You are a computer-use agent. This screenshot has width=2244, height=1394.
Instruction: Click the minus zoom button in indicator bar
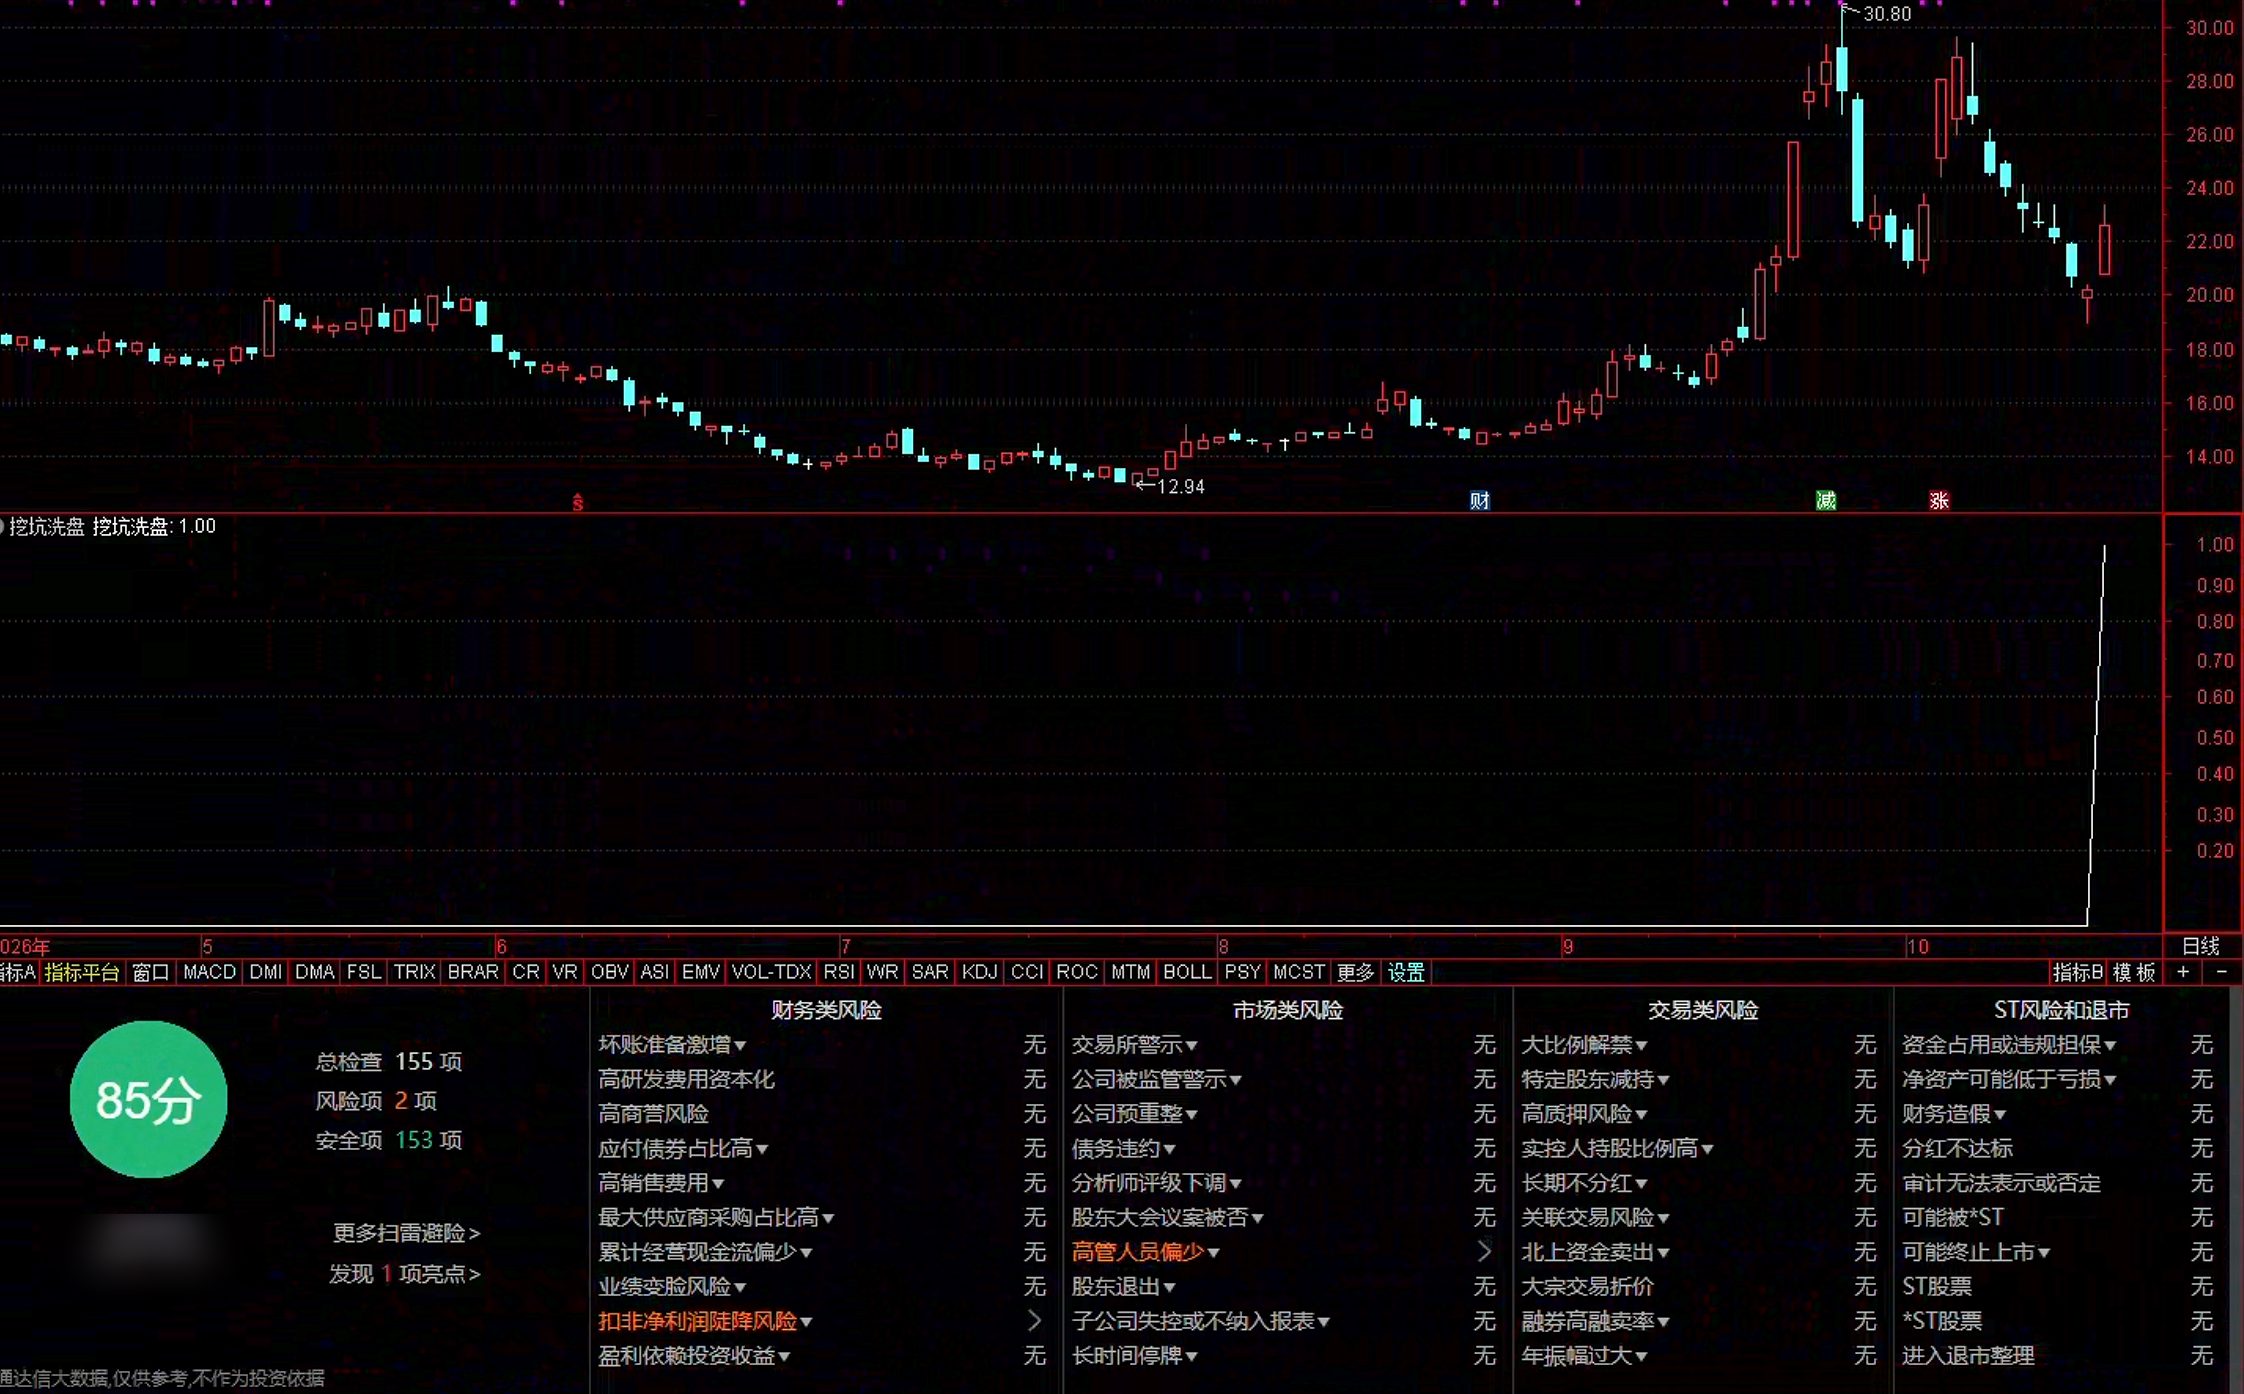click(2222, 972)
